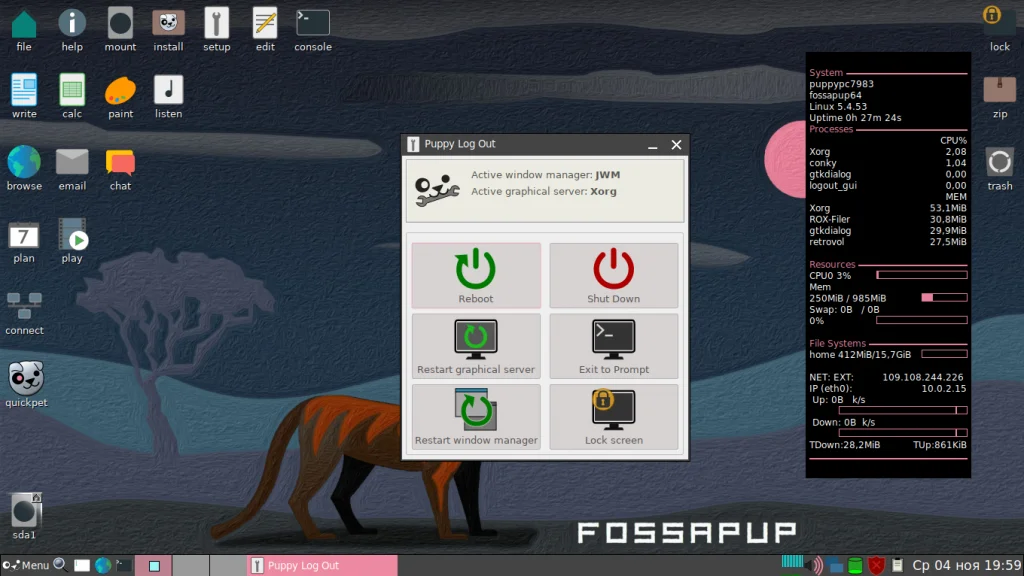
Task: Click Shut Down in the logout dialog
Action: [613, 275]
